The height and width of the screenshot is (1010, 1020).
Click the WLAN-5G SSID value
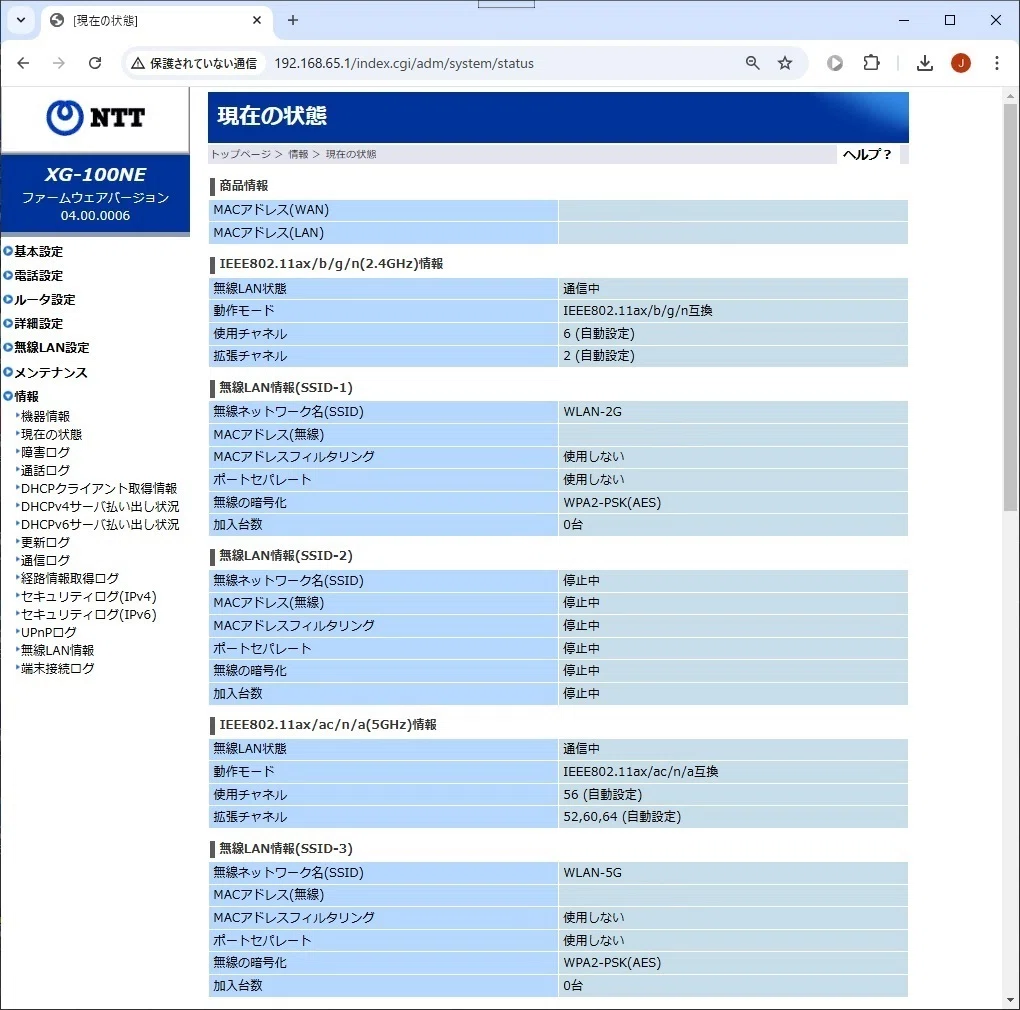tap(593, 873)
